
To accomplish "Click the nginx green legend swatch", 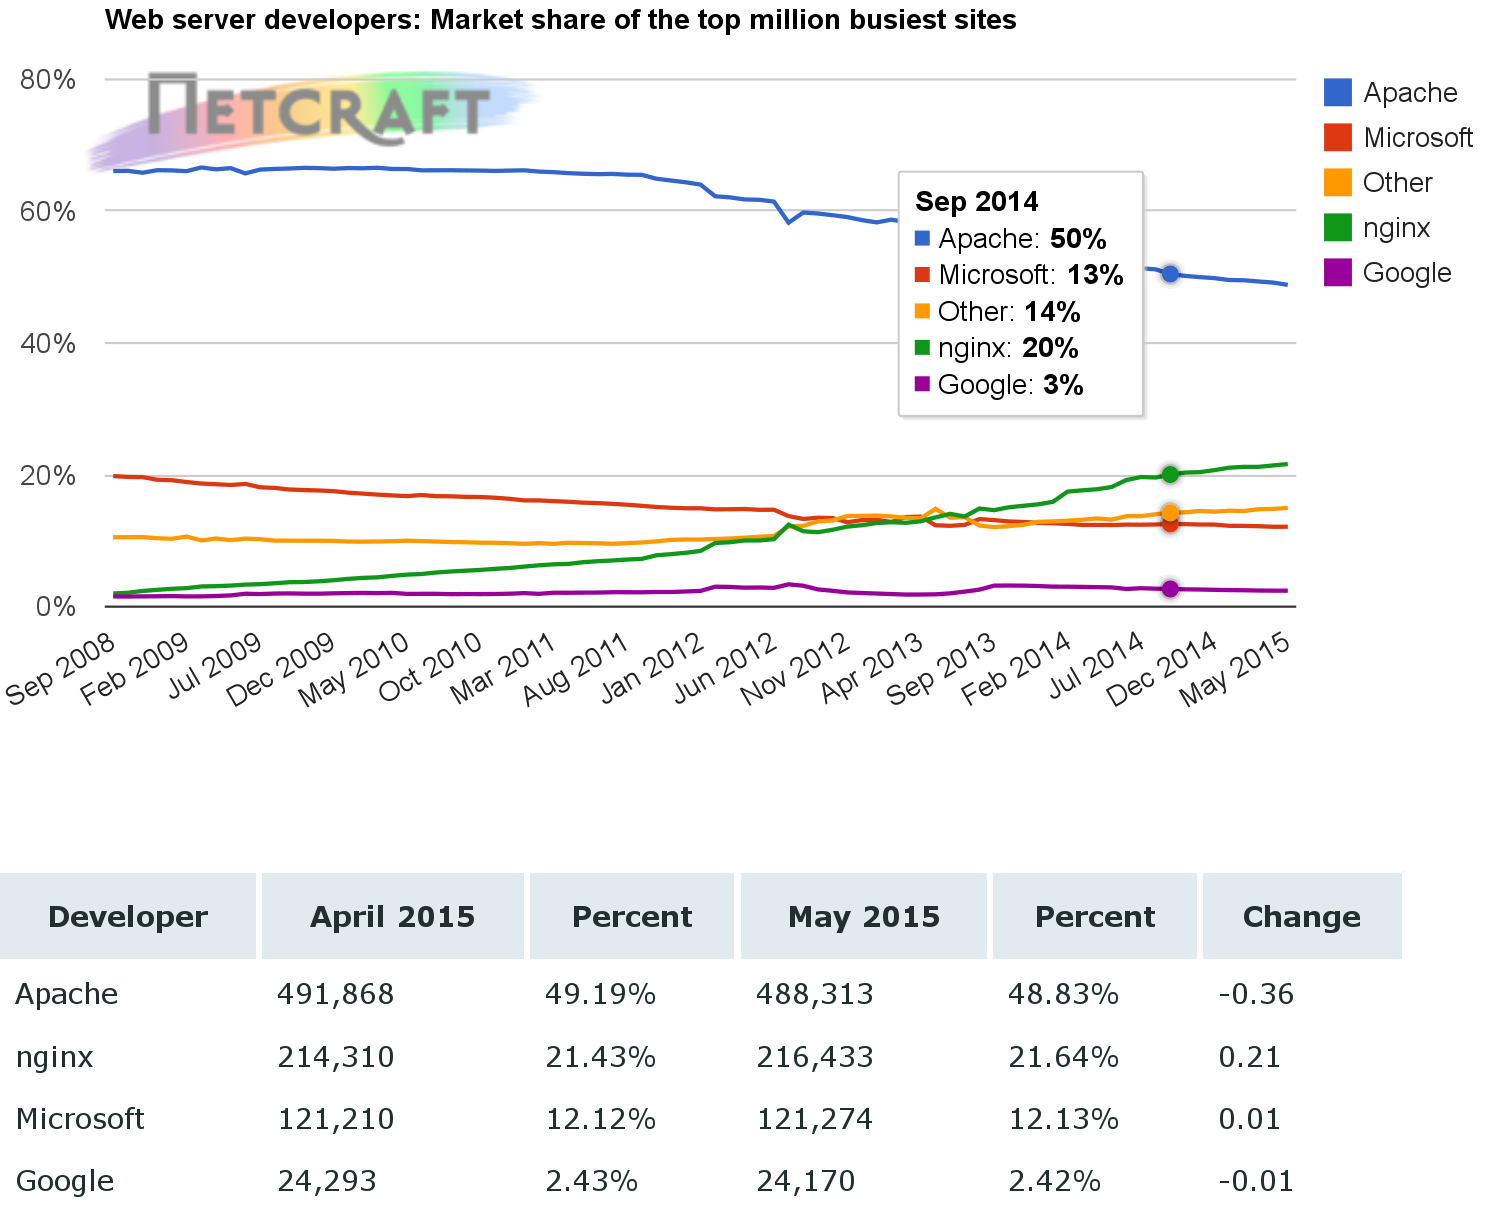I will pyautogui.click(x=1338, y=227).
